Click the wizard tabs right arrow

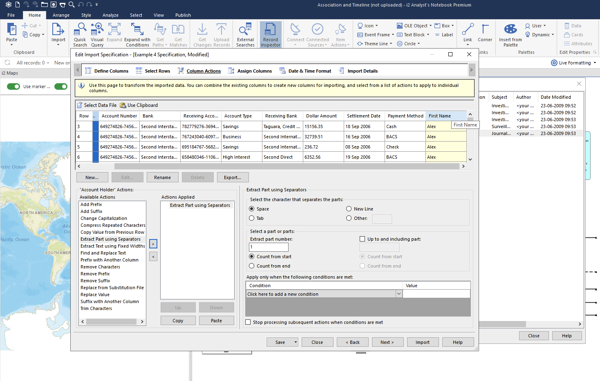[471, 70]
